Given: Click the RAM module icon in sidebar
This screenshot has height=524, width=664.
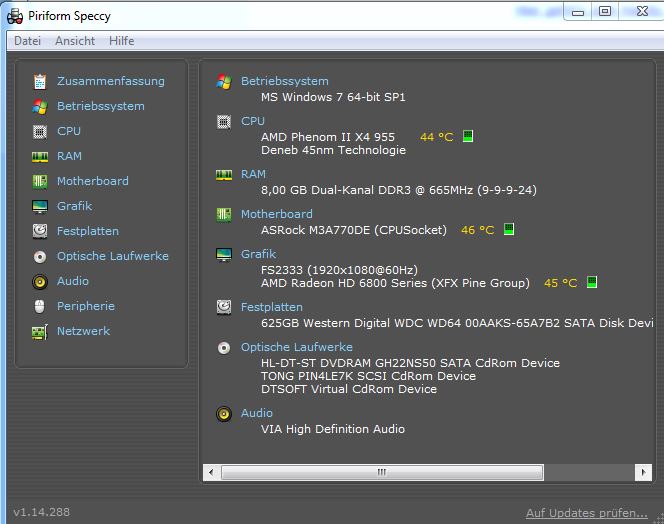Looking at the screenshot, I should [40, 157].
